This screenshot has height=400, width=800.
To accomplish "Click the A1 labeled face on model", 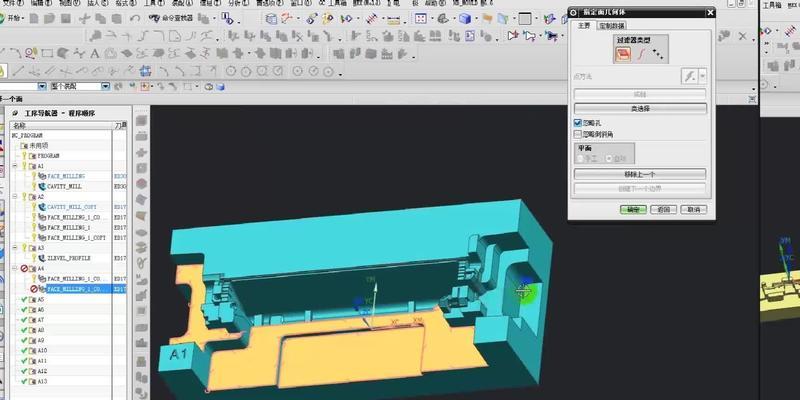I will click(178, 355).
